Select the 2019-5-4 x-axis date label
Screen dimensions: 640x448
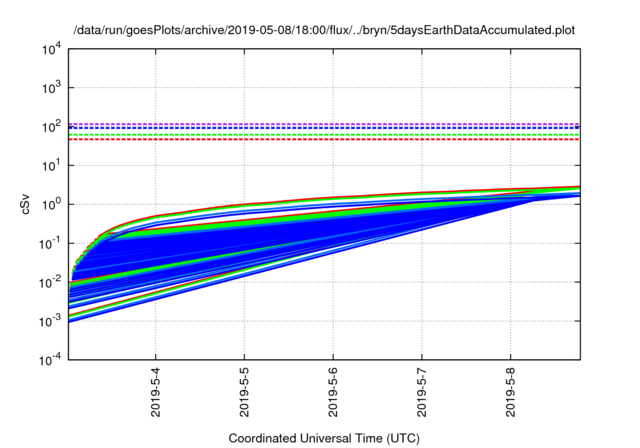(x=156, y=392)
